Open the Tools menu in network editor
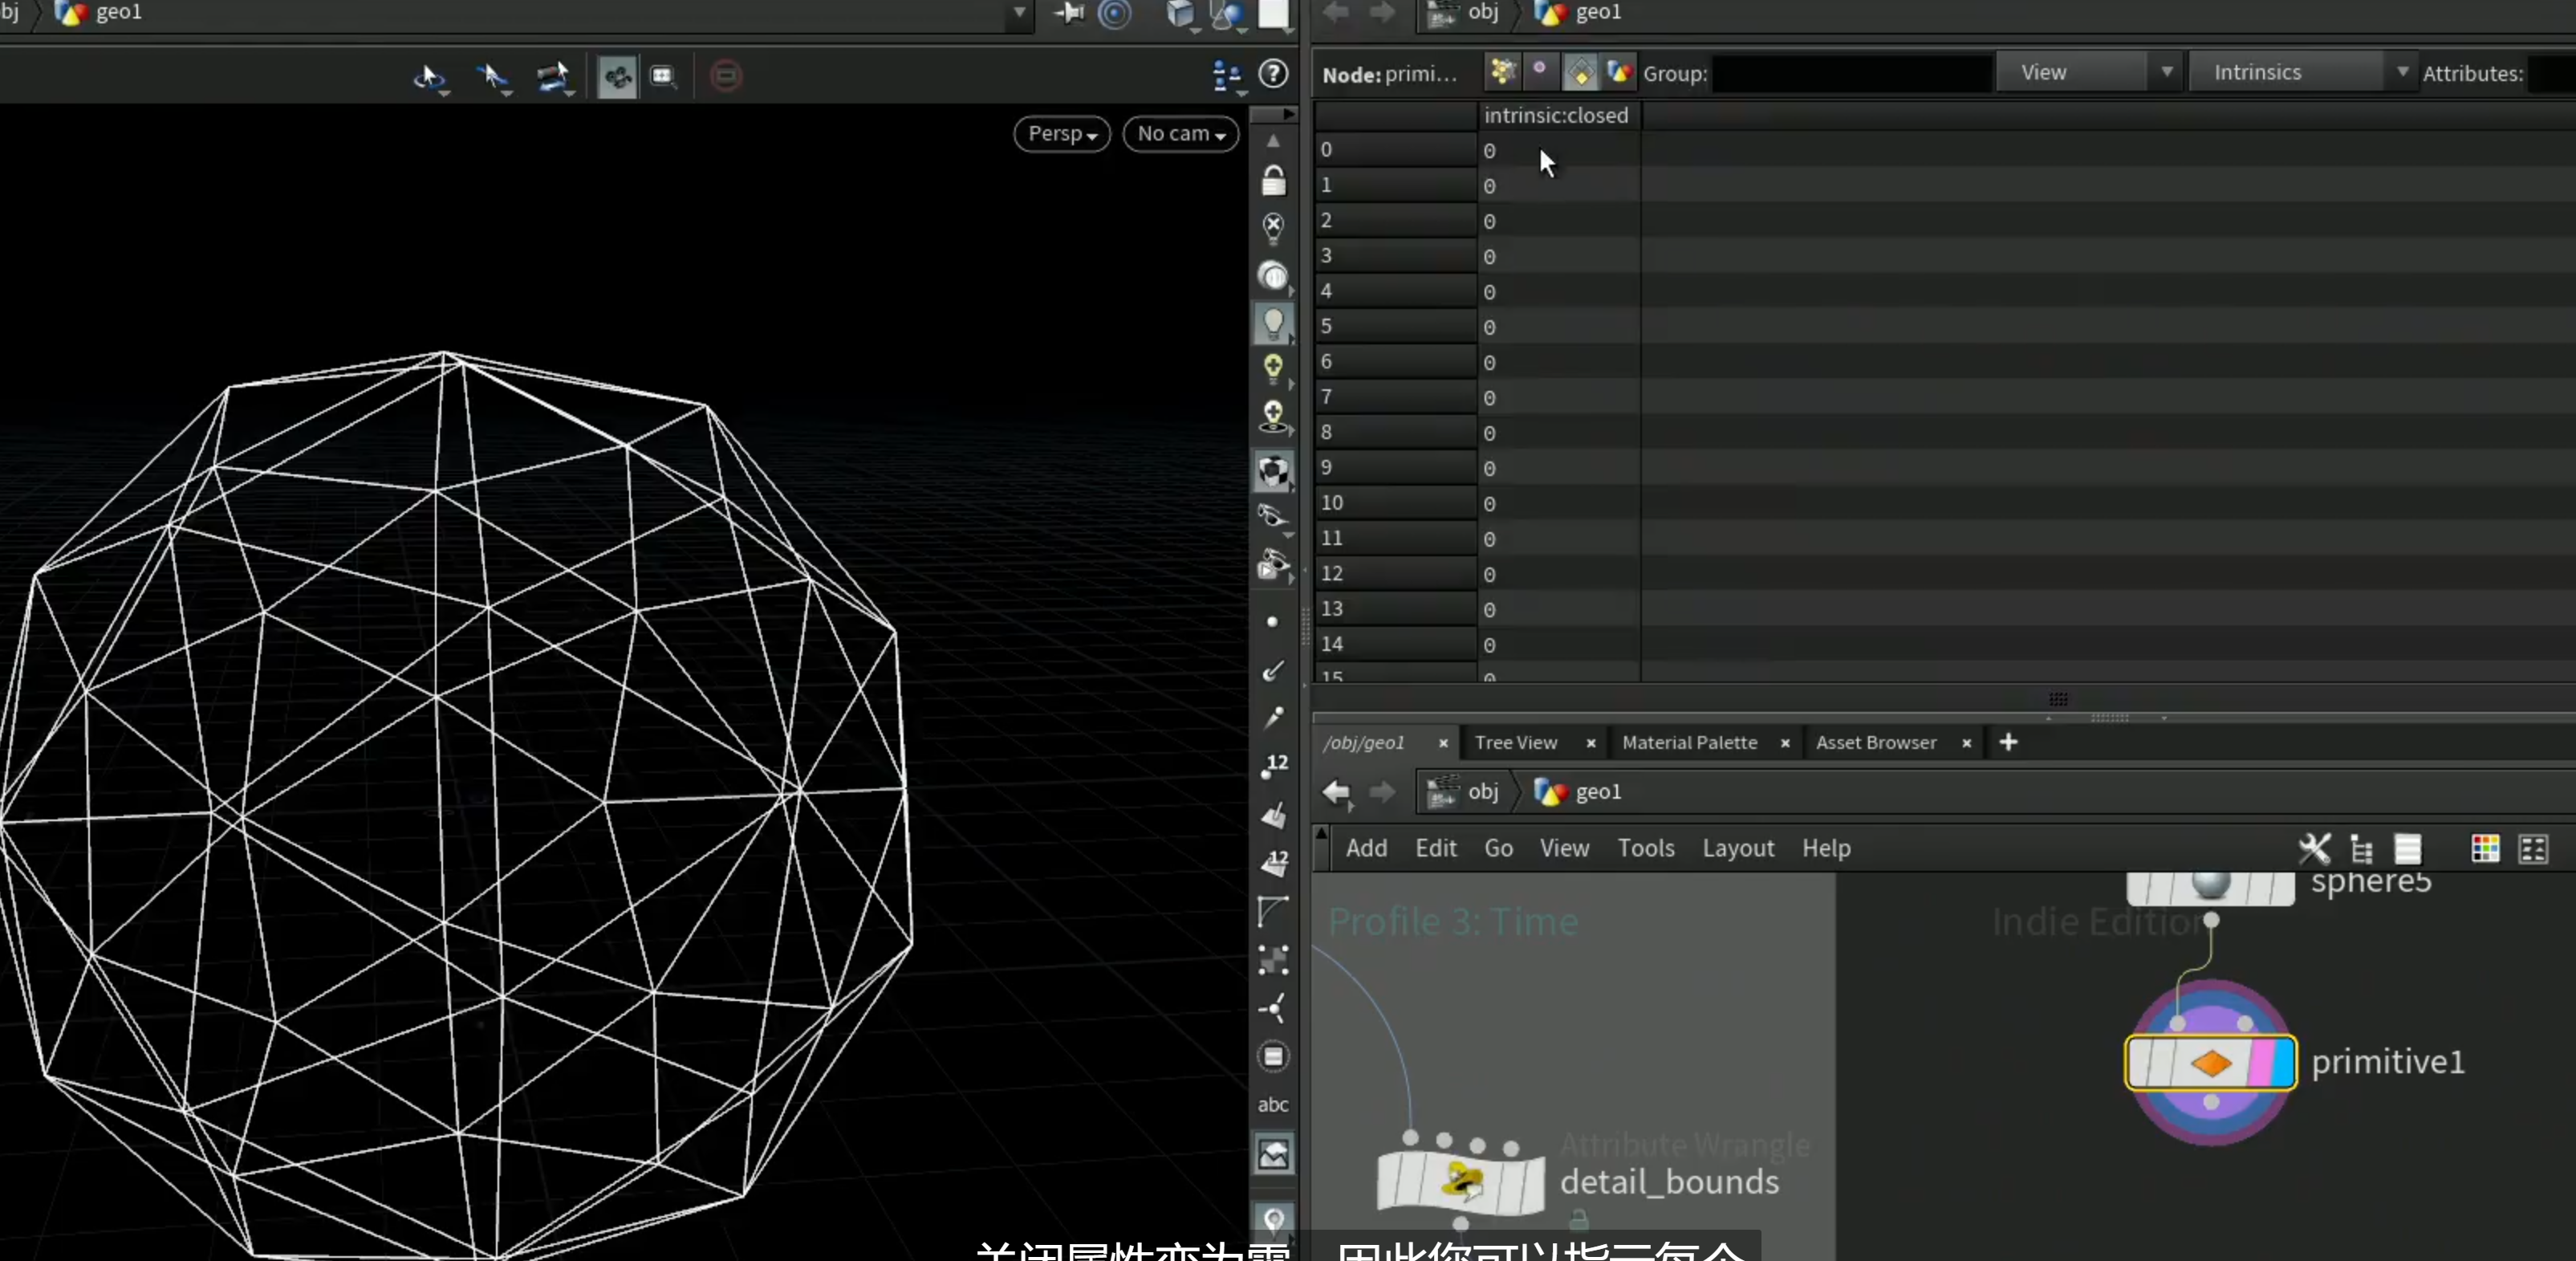This screenshot has height=1261, width=2576. click(x=1646, y=849)
